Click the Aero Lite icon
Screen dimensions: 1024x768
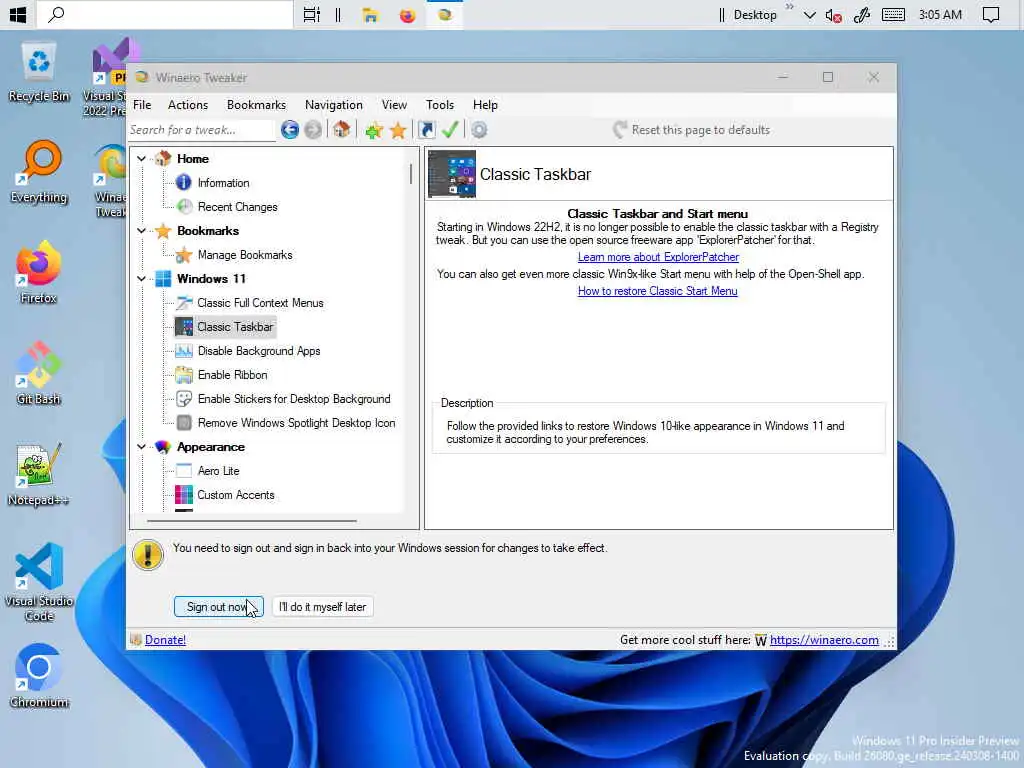tap(184, 471)
